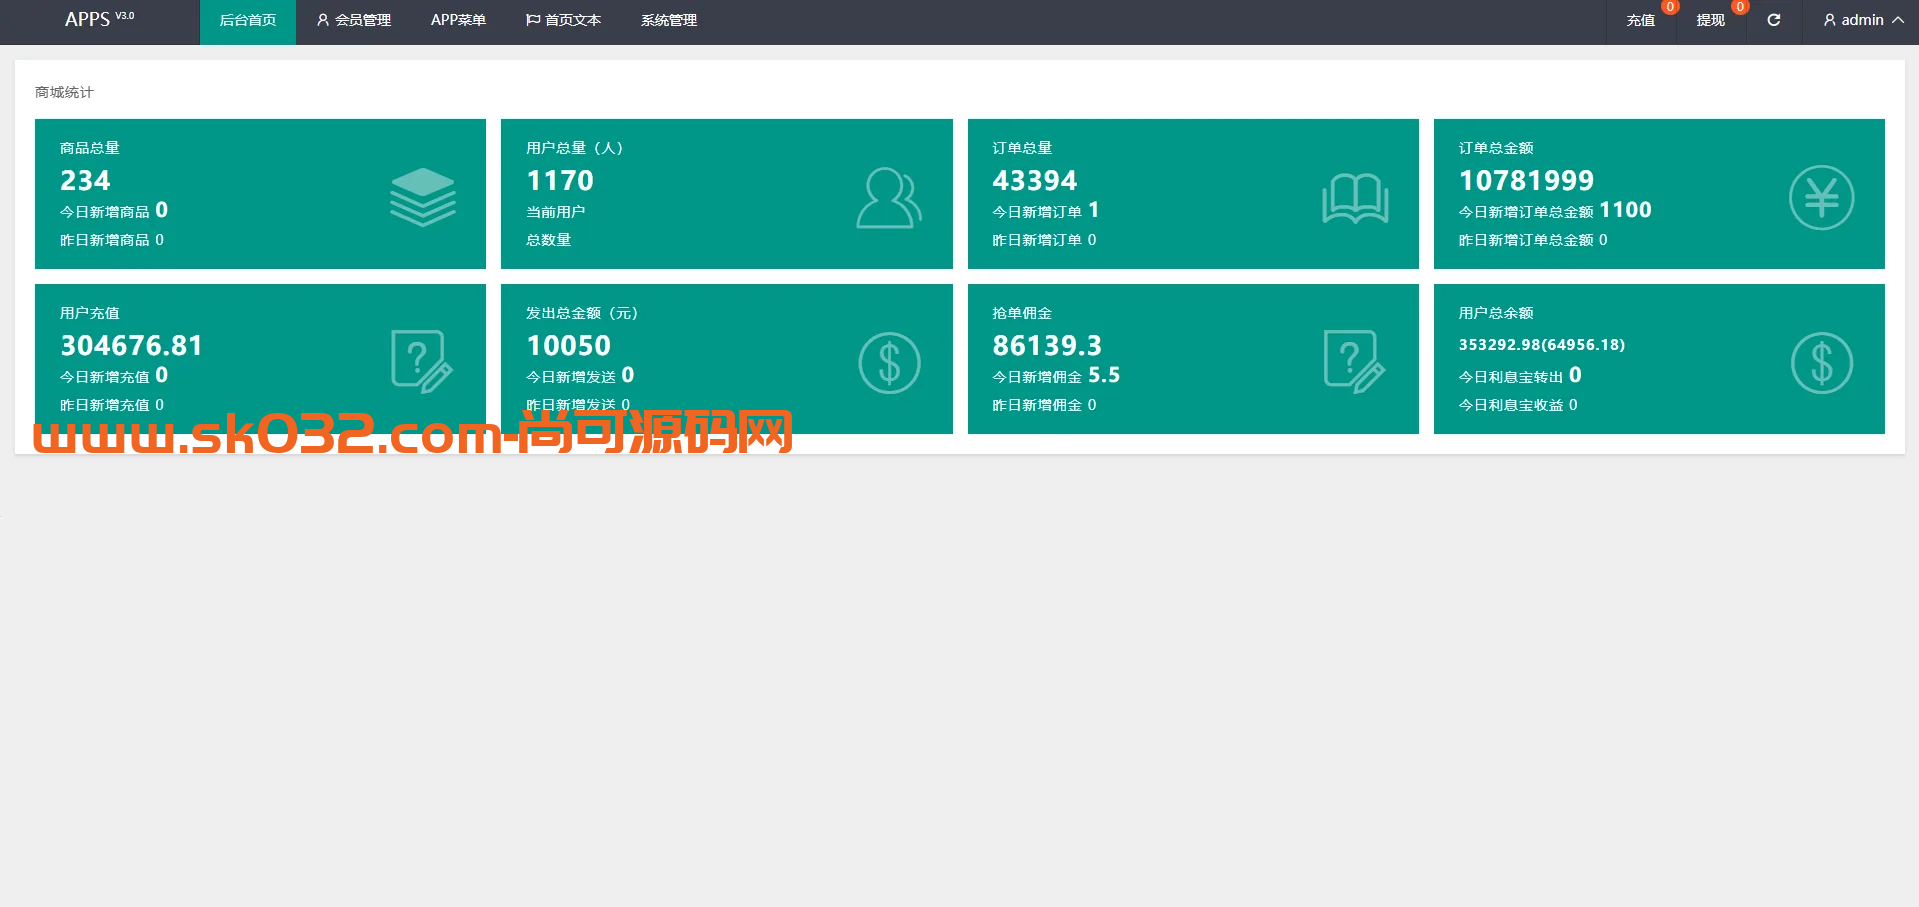Switch to the 会员管理 tab
This screenshot has height=907, width=1919.
pos(362,20)
